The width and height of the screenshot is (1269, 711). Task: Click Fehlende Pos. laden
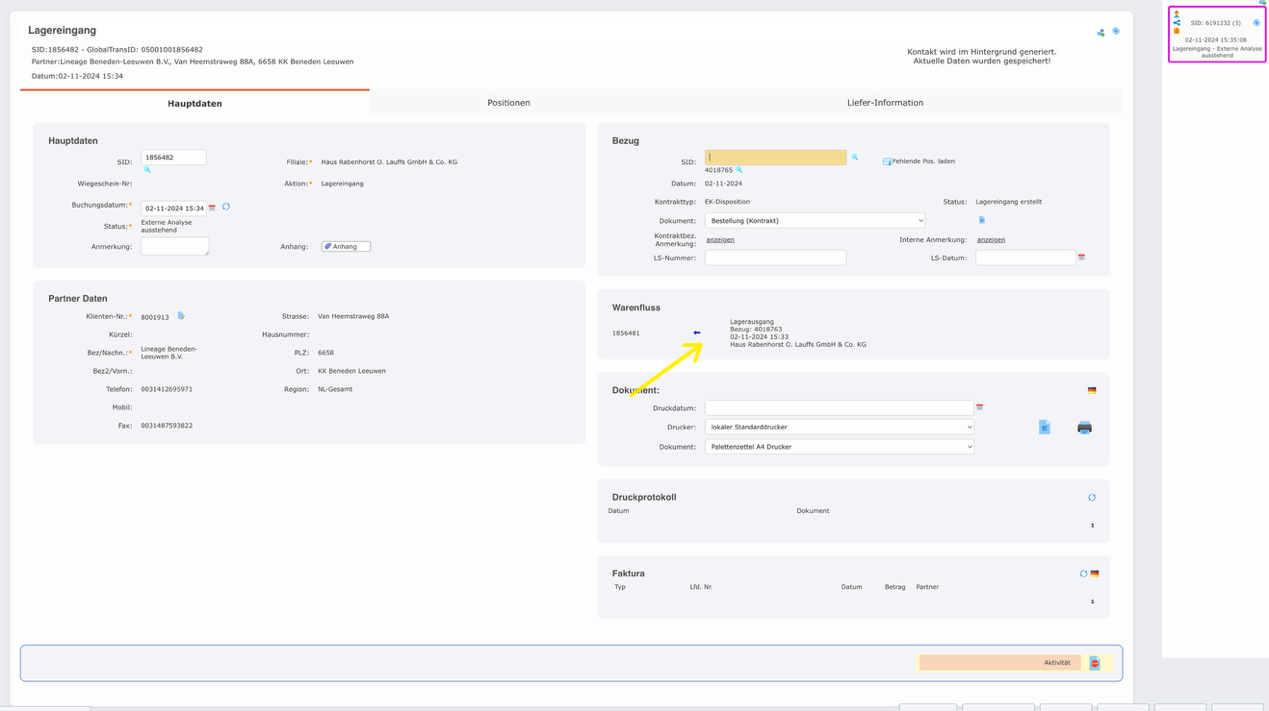[922, 161]
